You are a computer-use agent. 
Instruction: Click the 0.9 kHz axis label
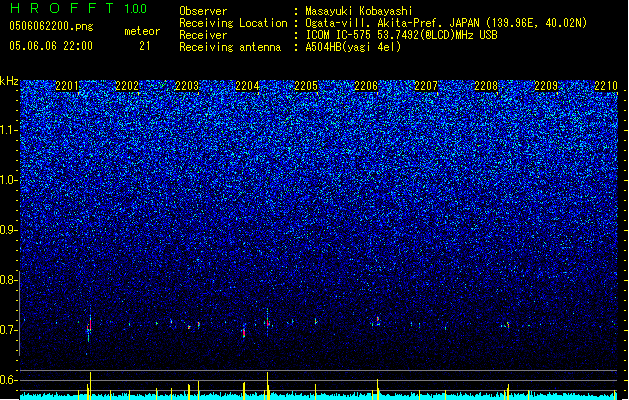9,230
